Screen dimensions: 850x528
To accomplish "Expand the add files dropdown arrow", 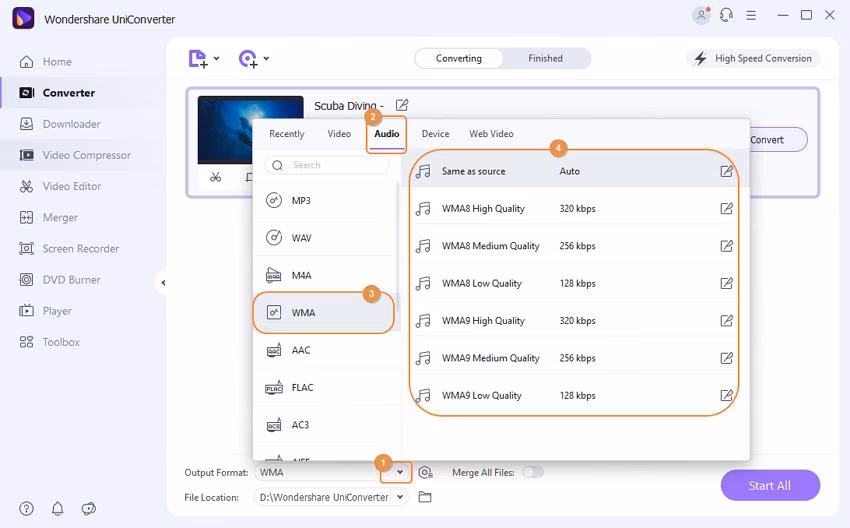I will [x=216, y=59].
